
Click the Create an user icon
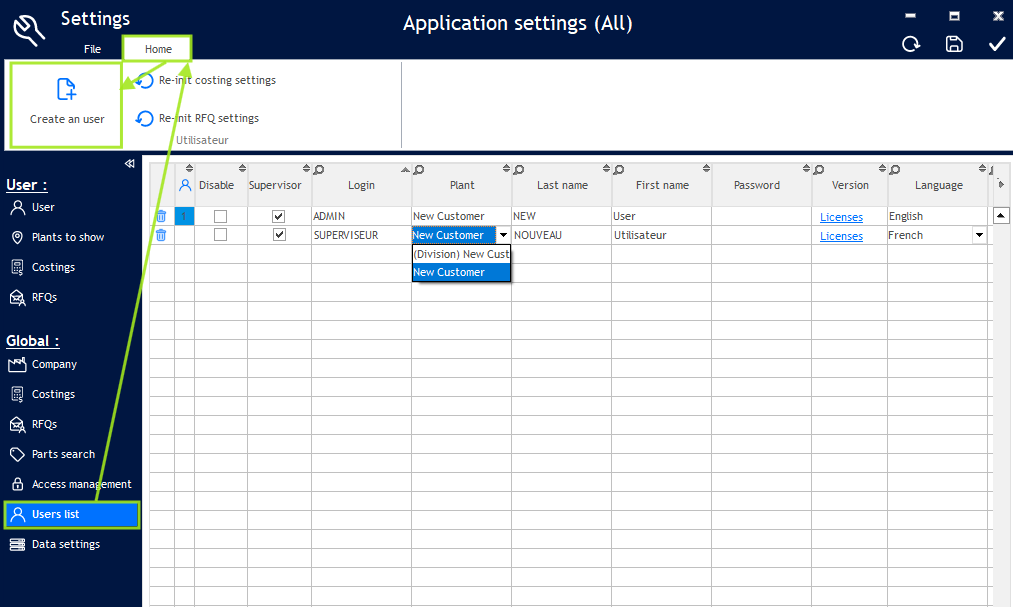click(67, 90)
